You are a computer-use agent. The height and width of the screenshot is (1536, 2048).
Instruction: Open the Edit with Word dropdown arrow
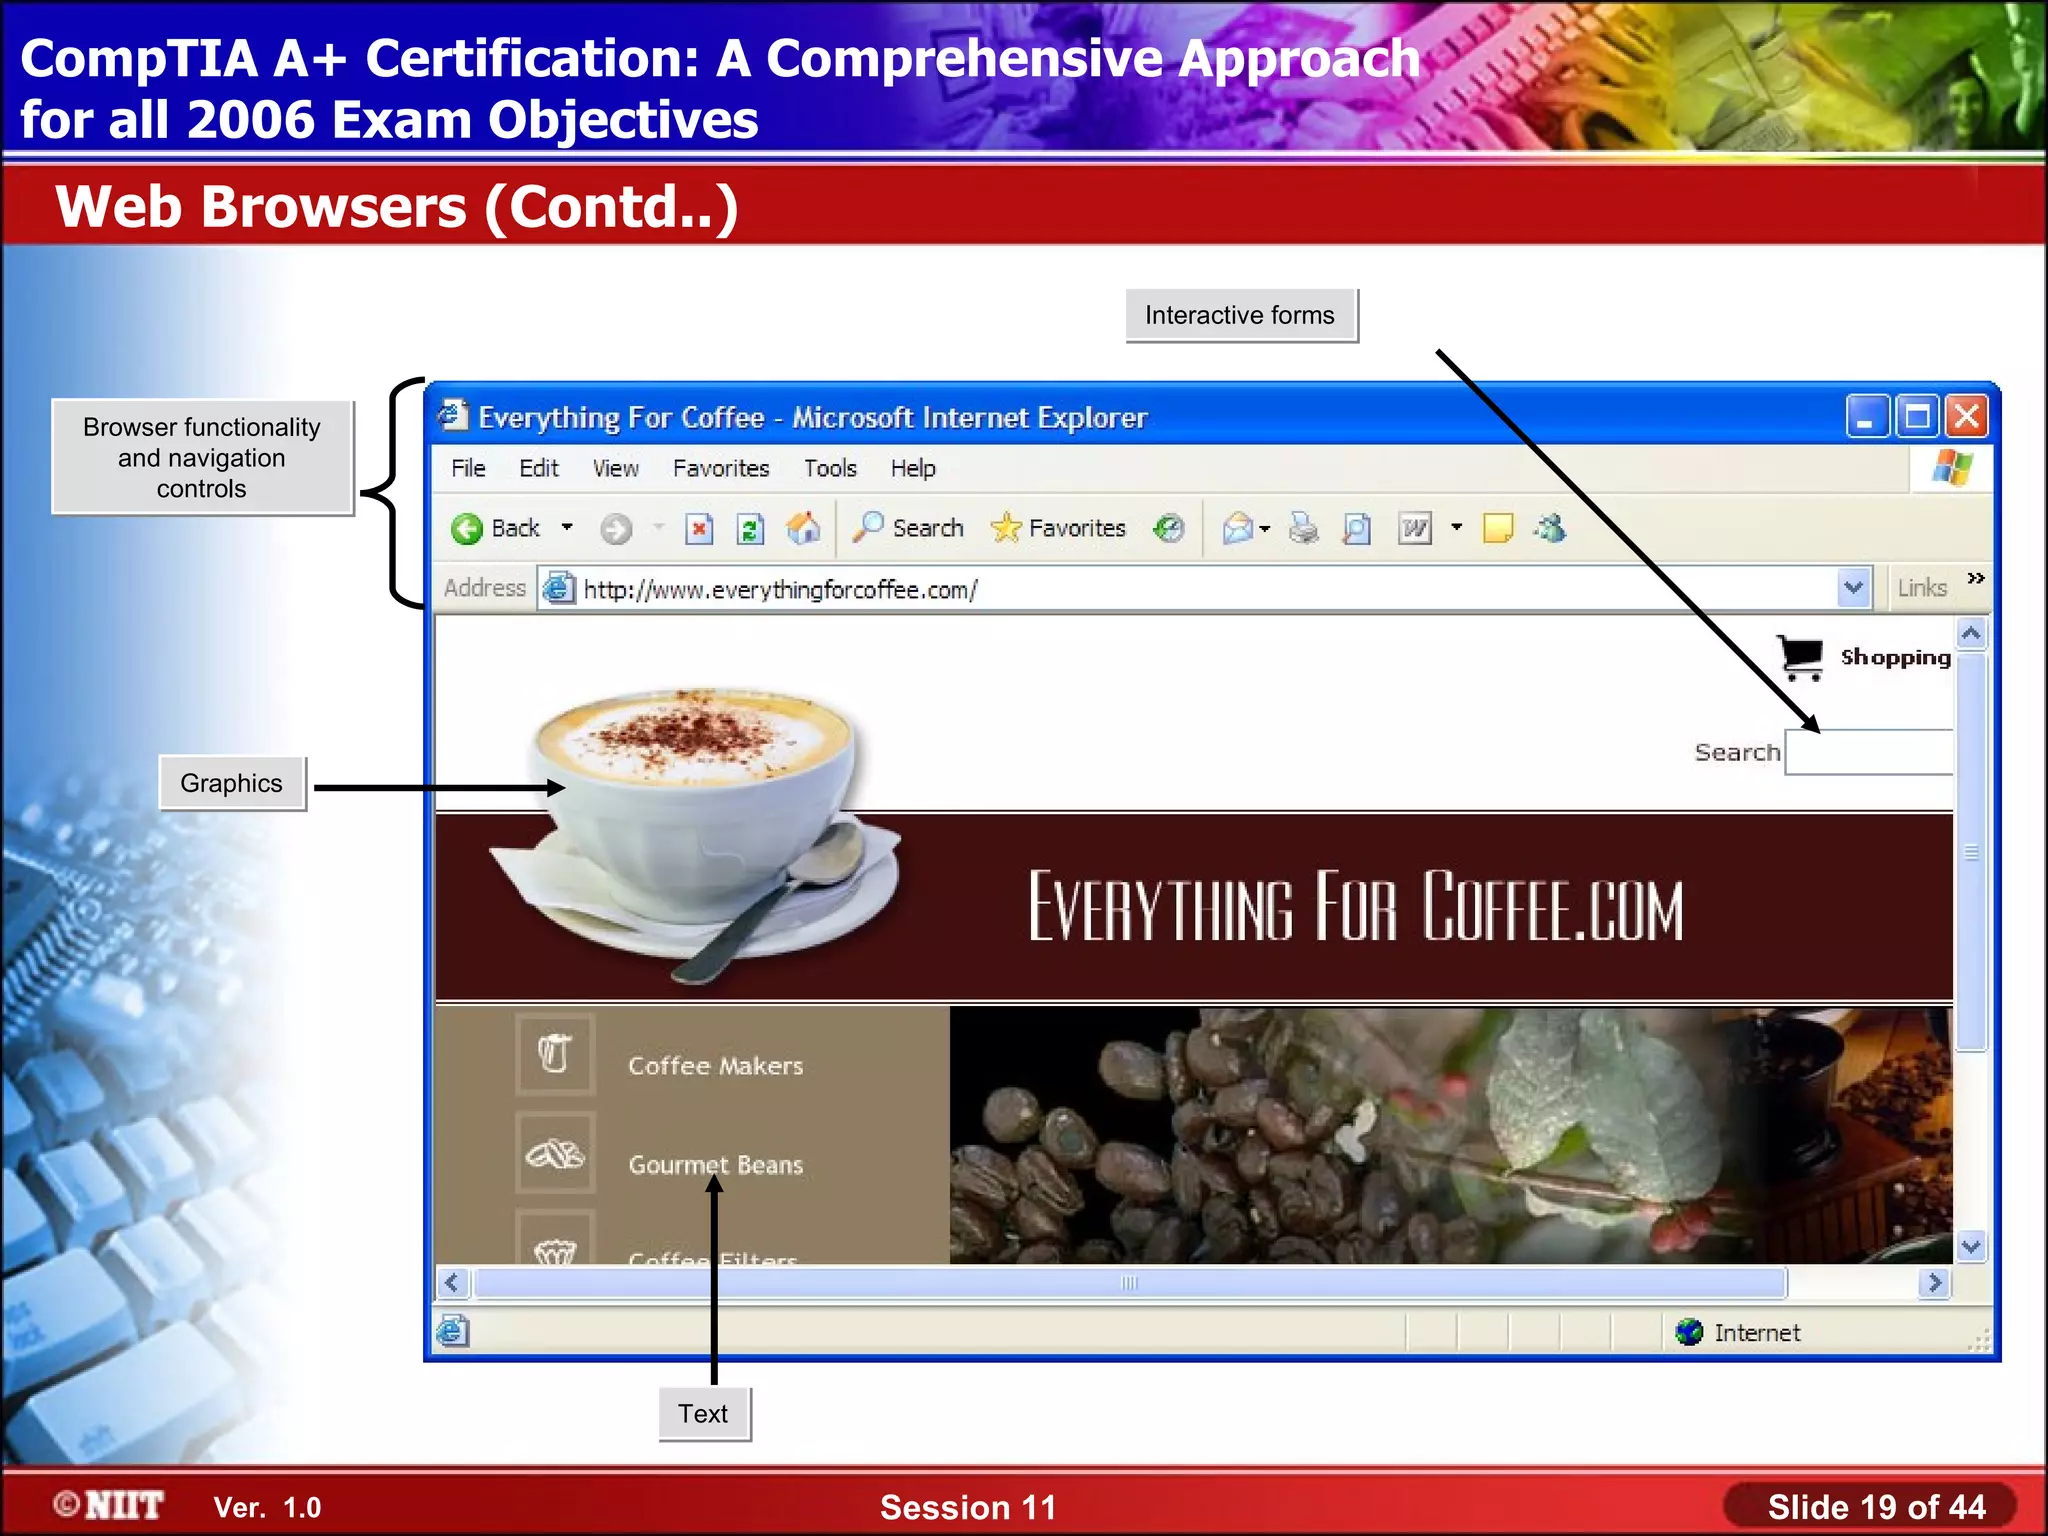pyautogui.click(x=1456, y=527)
